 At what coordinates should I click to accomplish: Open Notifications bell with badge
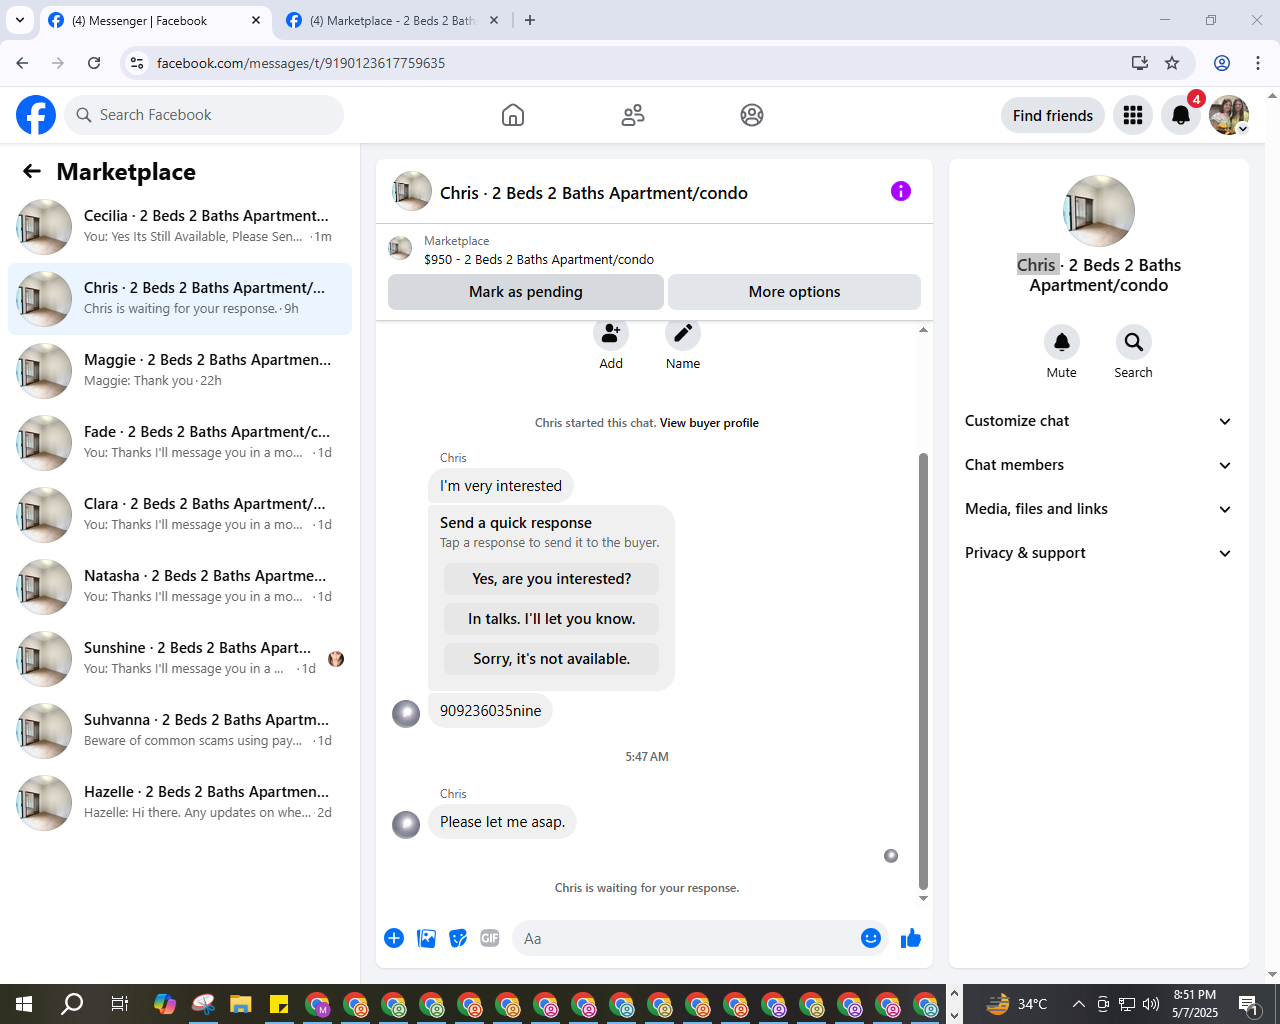[x=1181, y=115]
